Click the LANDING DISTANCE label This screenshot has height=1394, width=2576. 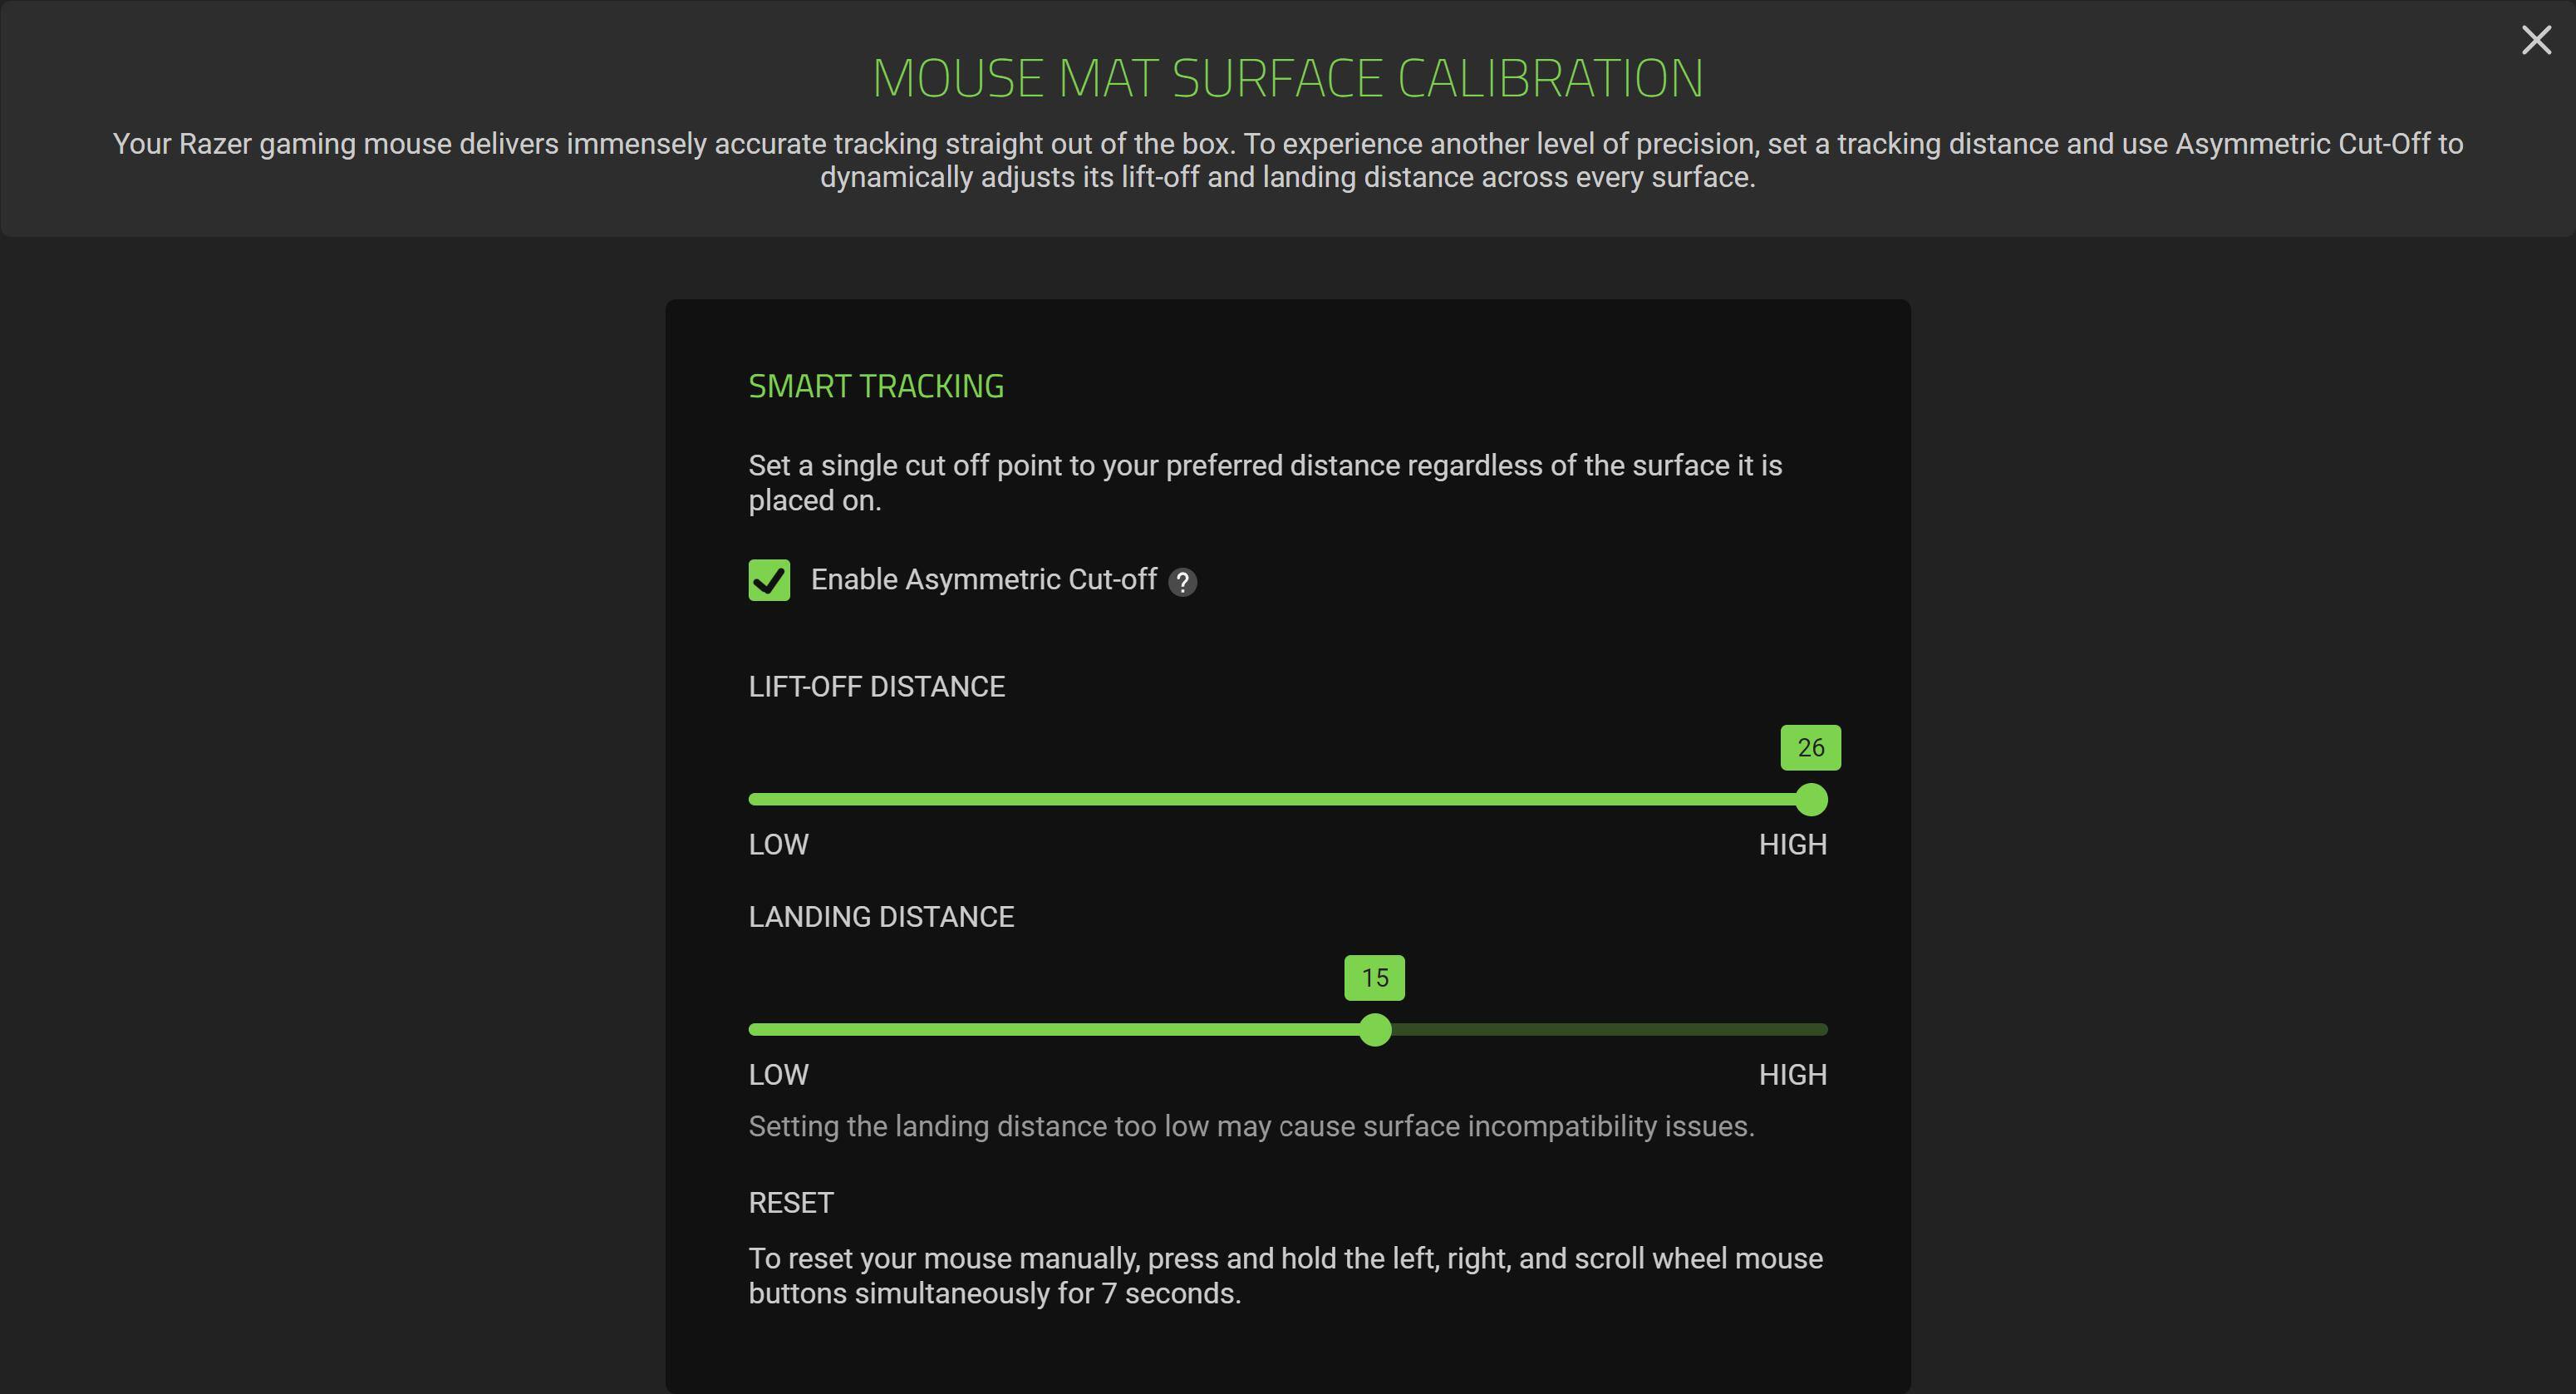(881, 917)
